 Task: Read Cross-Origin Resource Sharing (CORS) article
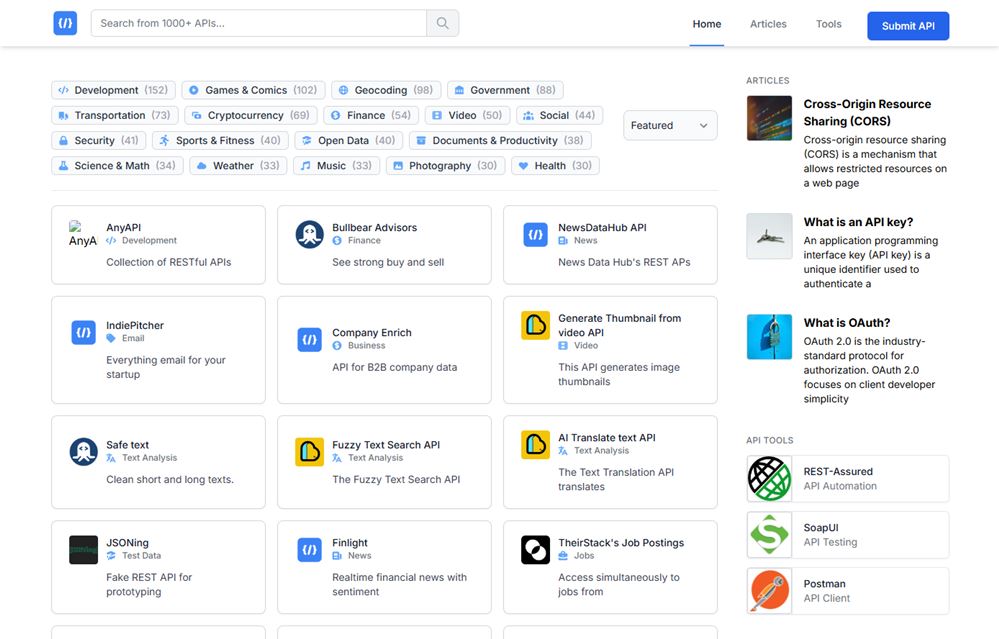(x=867, y=112)
